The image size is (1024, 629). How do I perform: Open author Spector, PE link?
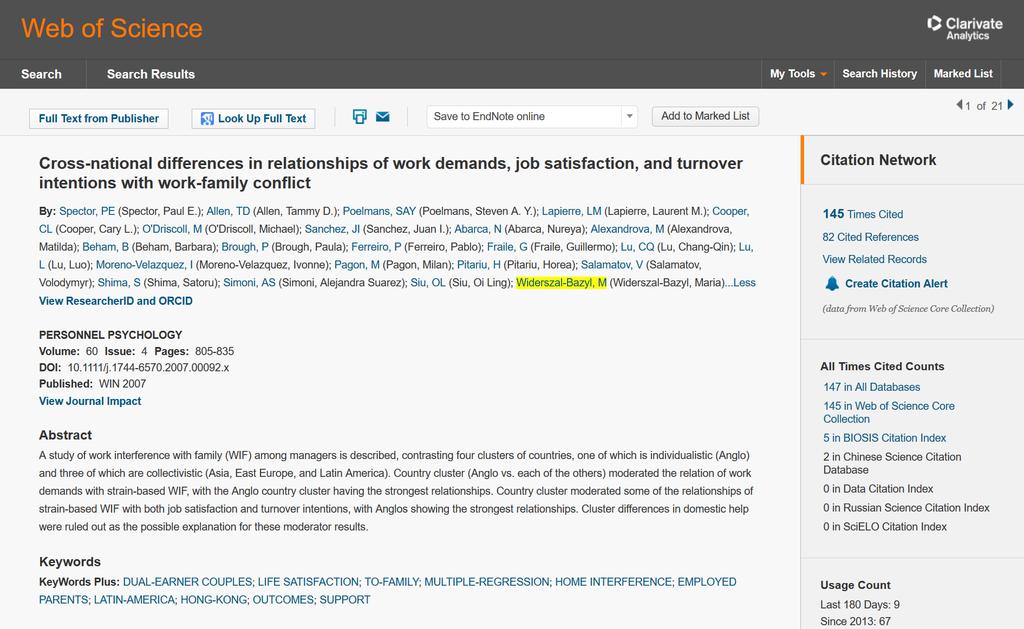(87, 211)
